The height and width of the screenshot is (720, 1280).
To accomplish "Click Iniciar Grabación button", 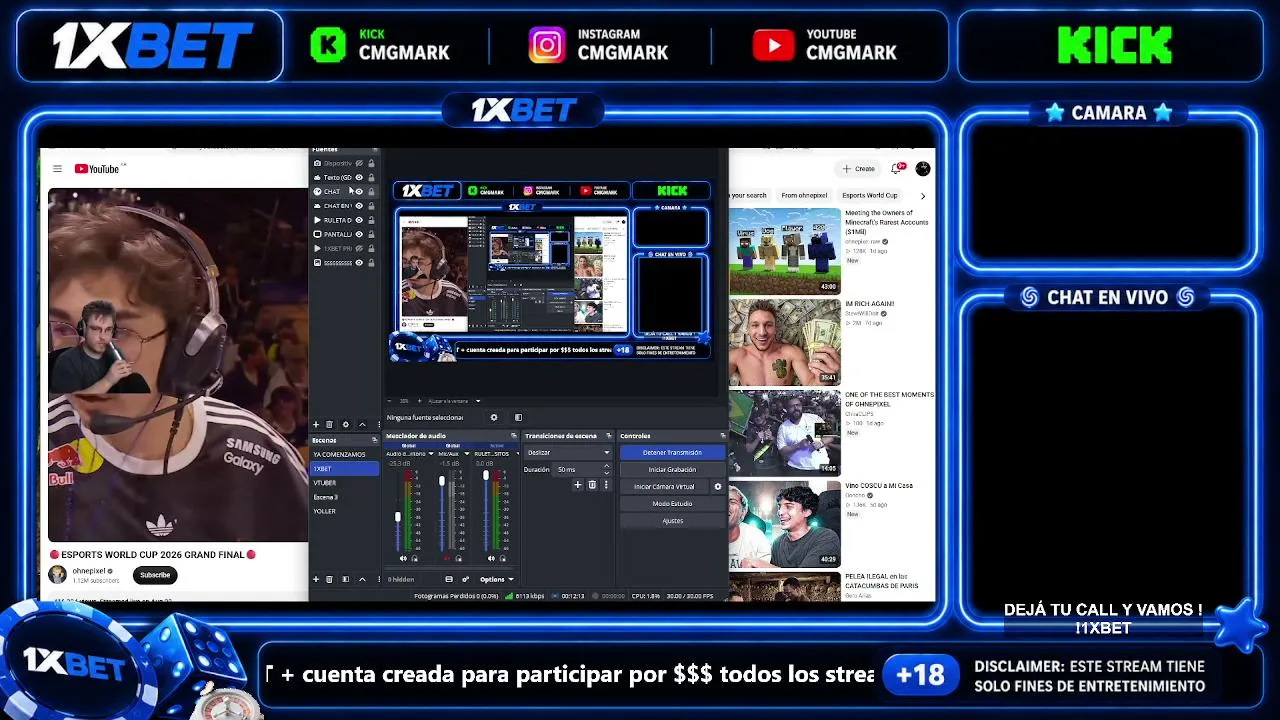I will [x=672, y=469].
